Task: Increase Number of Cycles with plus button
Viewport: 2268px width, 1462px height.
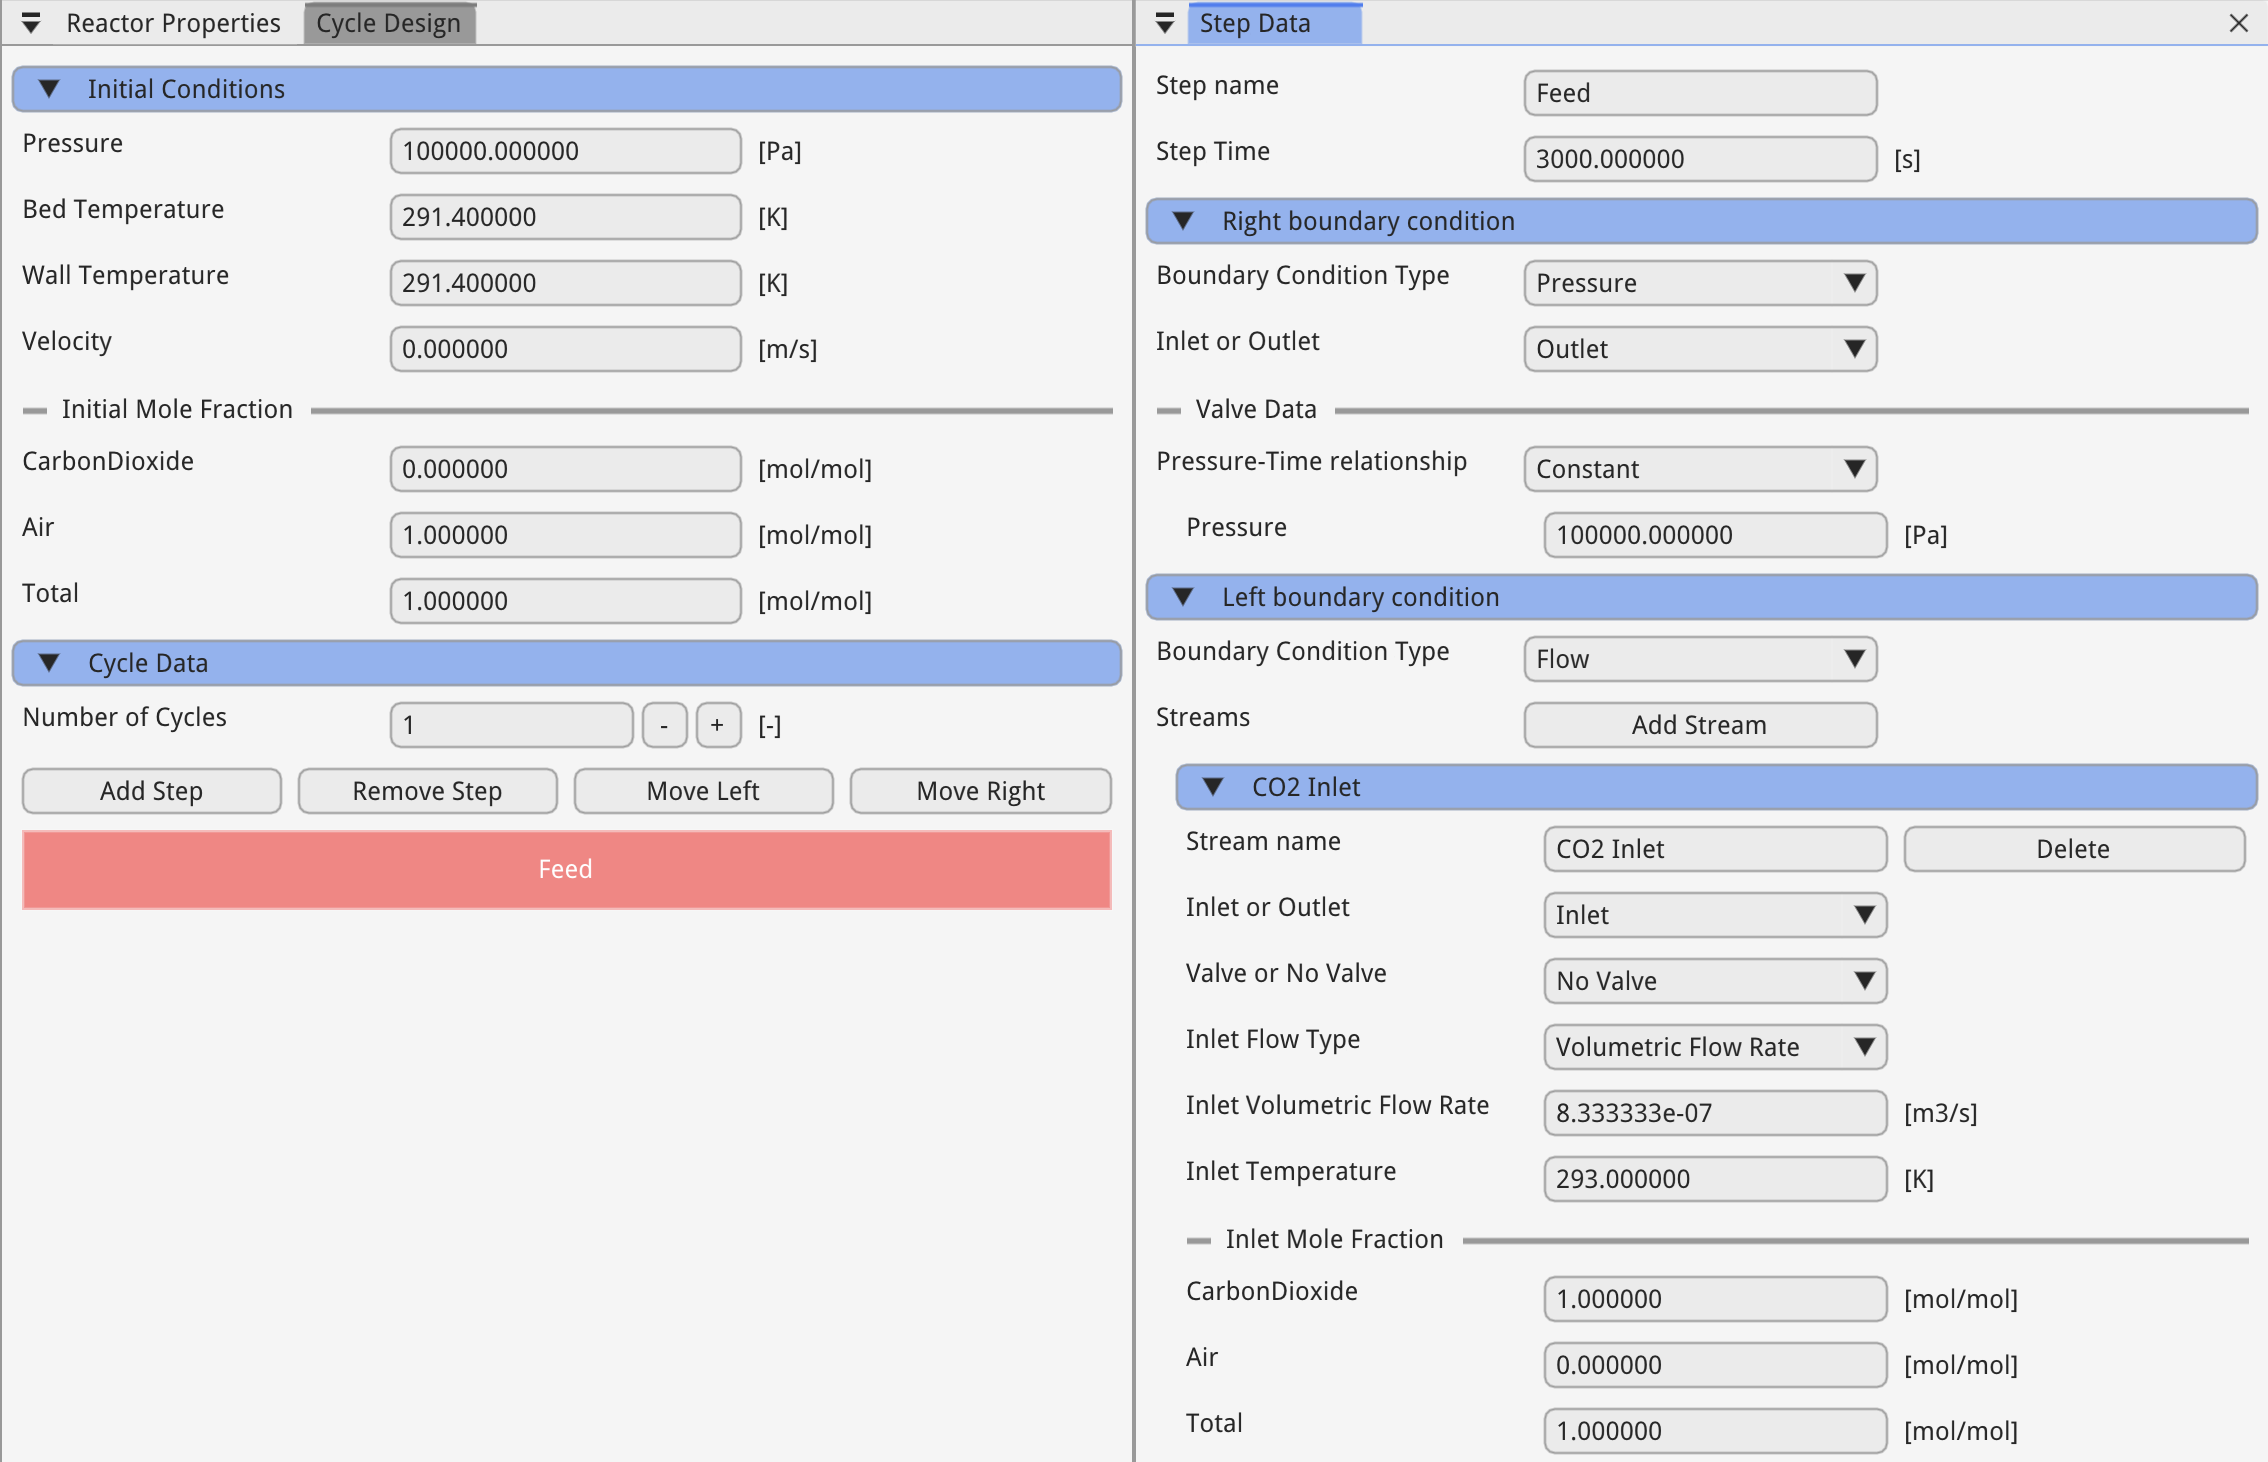Action: 718,725
